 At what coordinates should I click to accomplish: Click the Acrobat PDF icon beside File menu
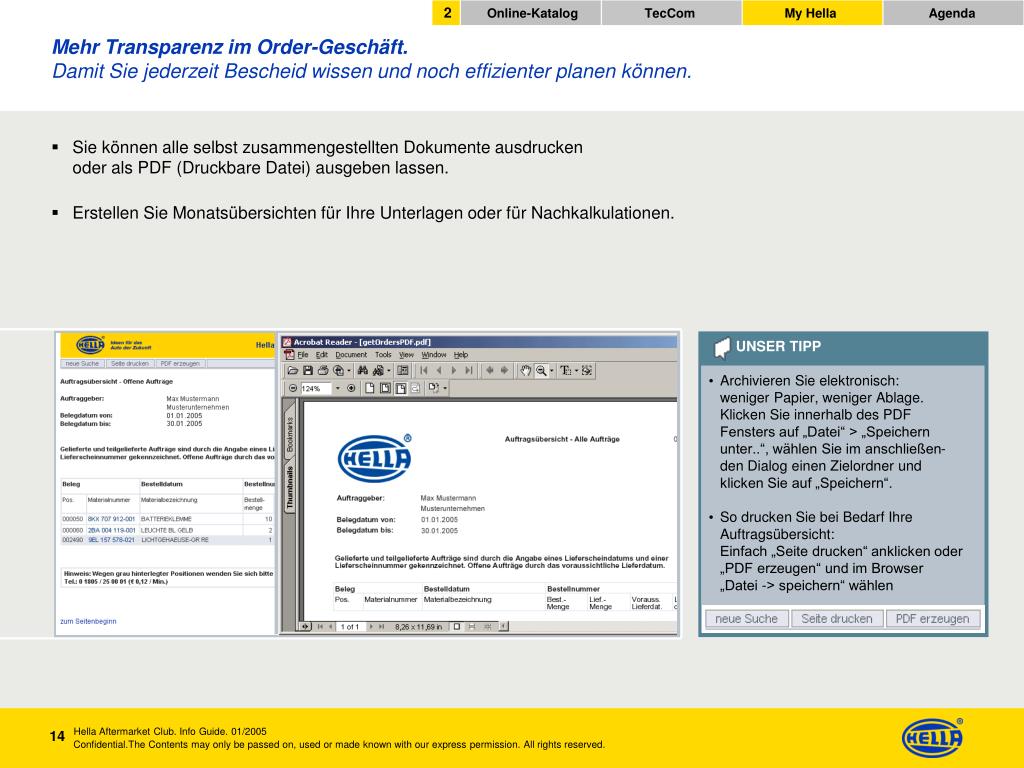pyautogui.click(x=289, y=355)
